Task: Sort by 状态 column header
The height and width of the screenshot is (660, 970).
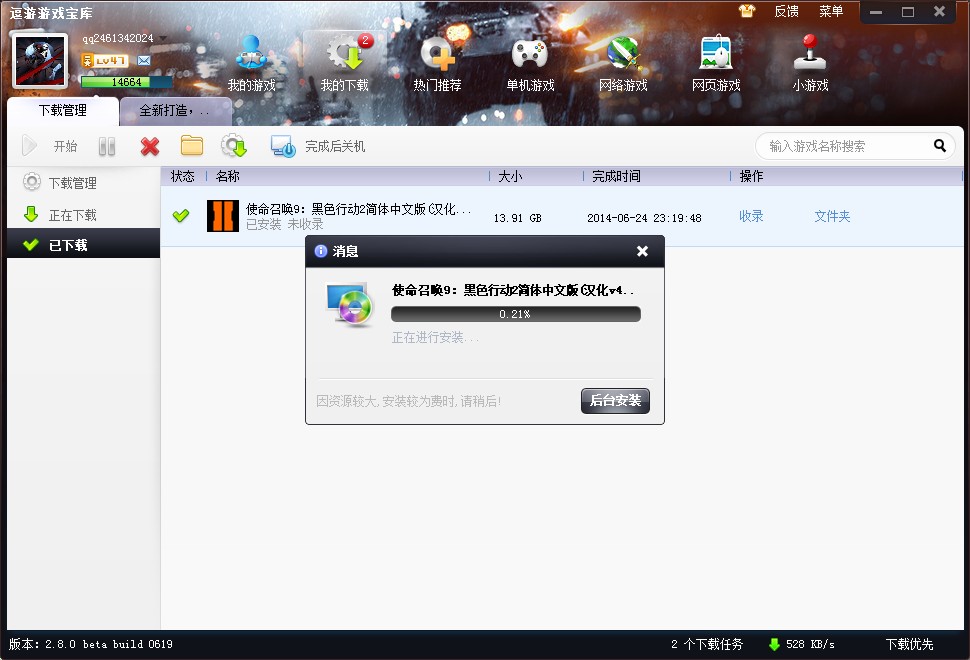Action: [x=182, y=176]
